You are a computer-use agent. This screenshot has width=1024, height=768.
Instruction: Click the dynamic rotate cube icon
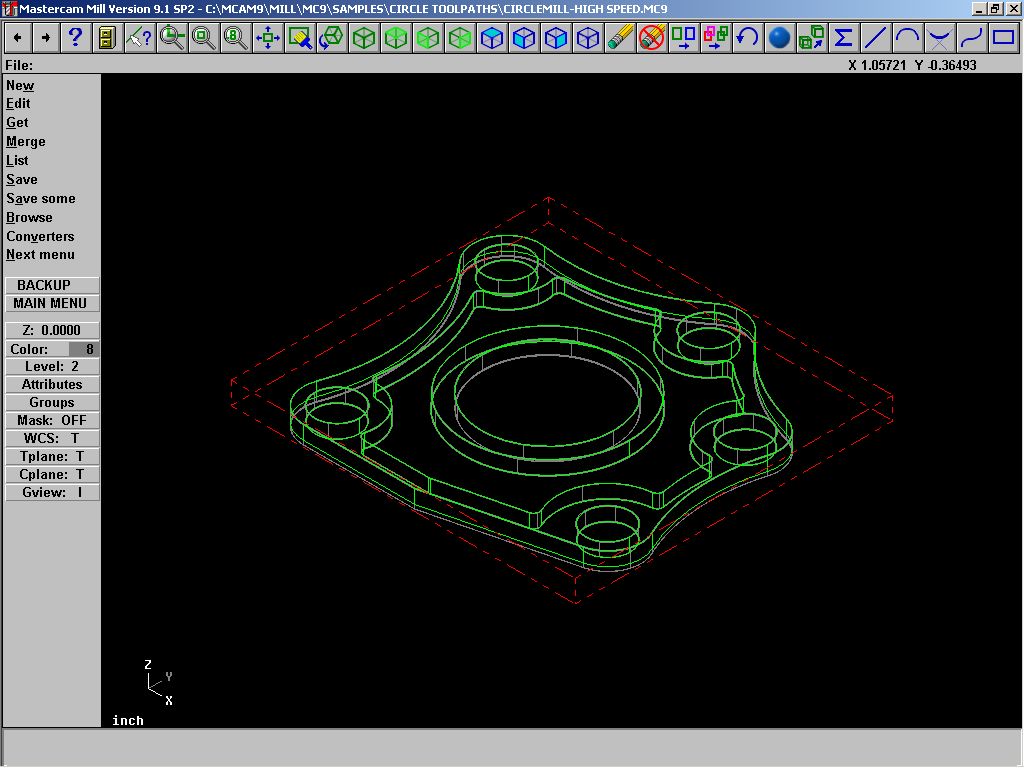click(331, 38)
